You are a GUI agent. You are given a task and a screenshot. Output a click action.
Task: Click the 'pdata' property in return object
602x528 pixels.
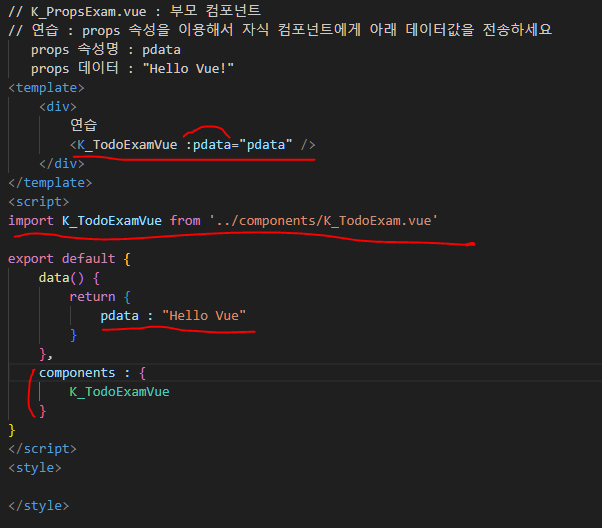(x=119, y=316)
